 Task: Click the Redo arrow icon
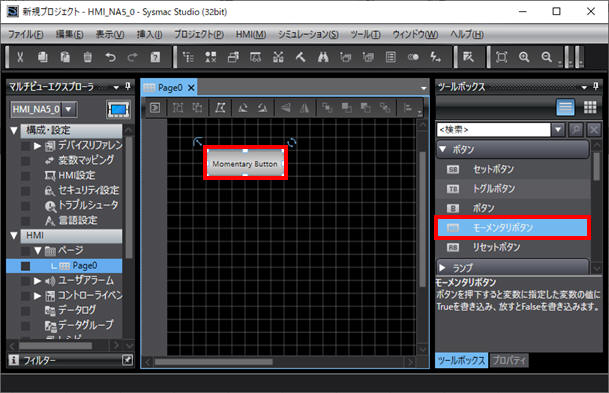(133, 57)
